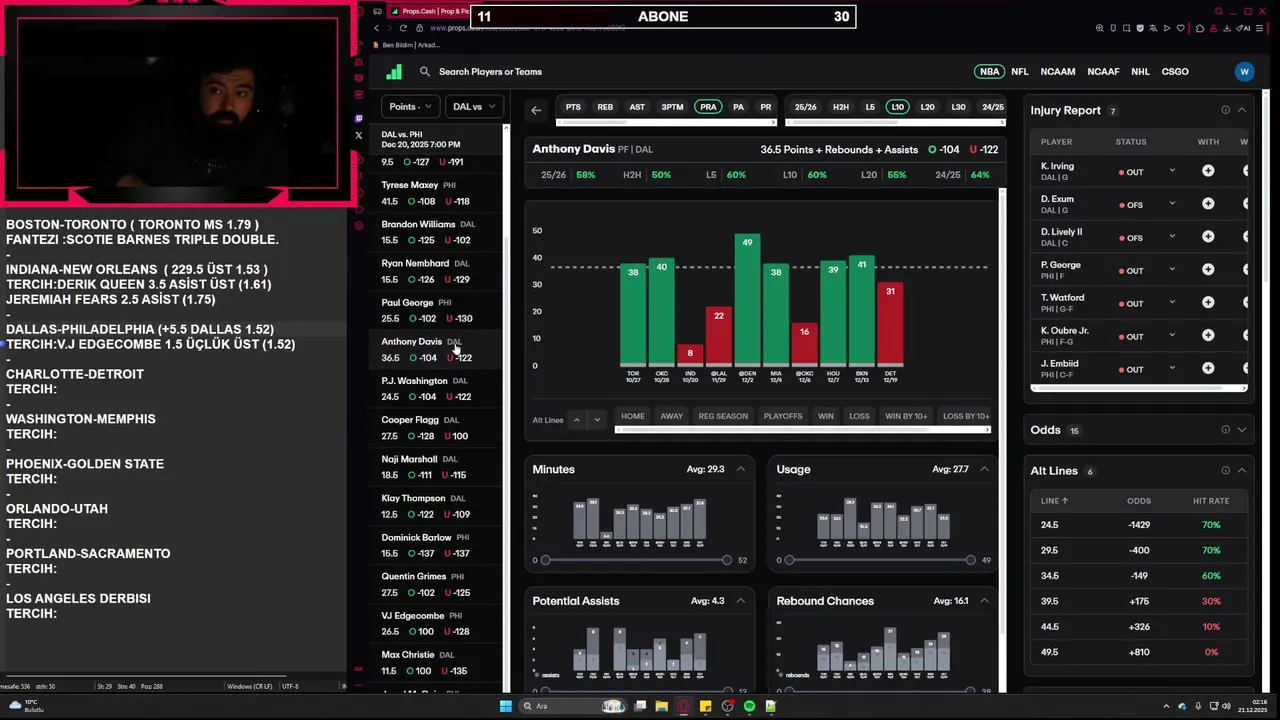Collapse the Minutes chart

point(741,469)
